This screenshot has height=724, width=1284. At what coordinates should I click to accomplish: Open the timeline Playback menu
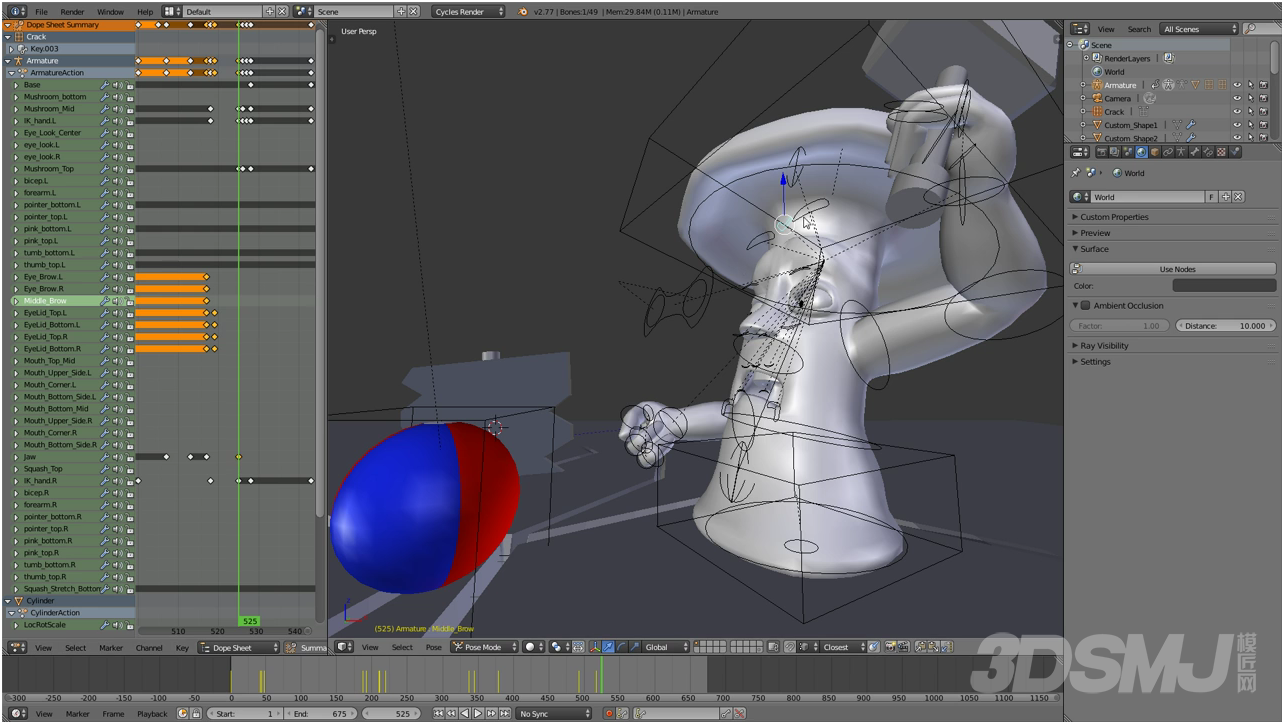click(152, 714)
